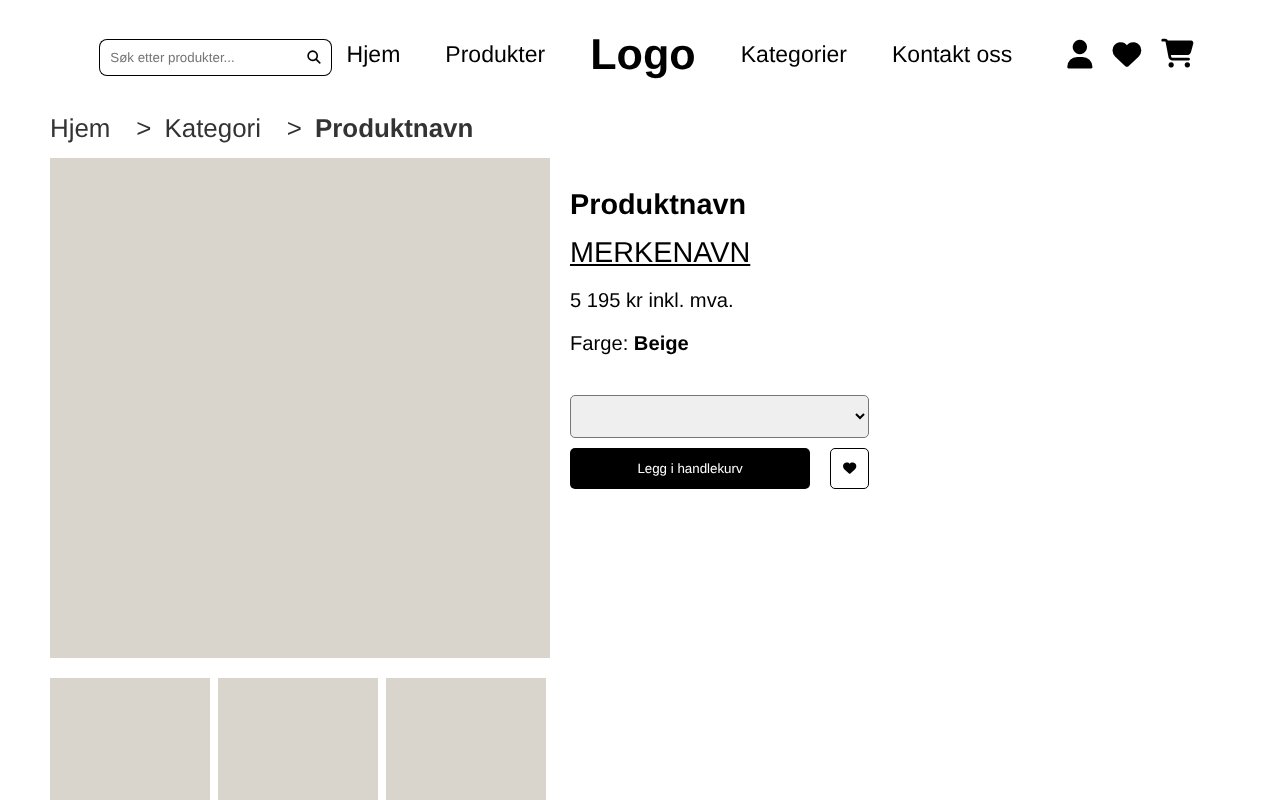The width and height of the screenshot is (1280, 800).
Task: Open Produkter in navigation menu
Action: point(495,55)
